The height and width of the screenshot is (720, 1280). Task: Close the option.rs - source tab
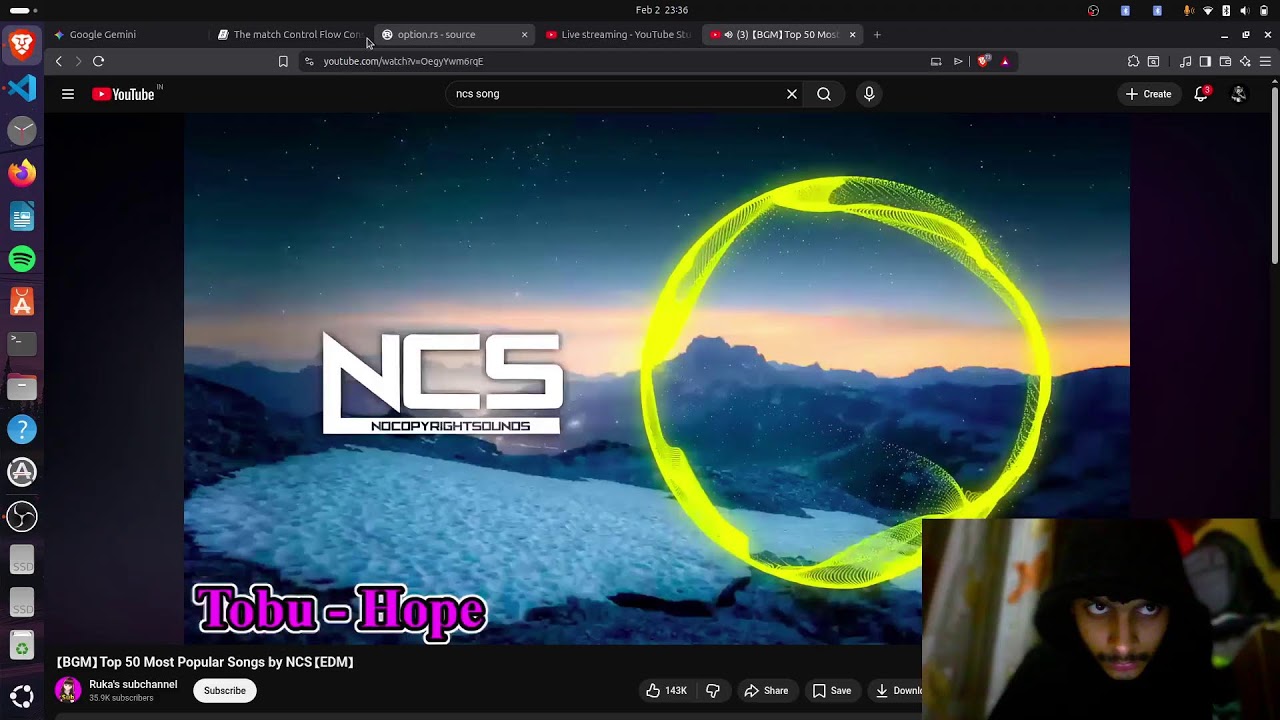click(x=524, y=34)
